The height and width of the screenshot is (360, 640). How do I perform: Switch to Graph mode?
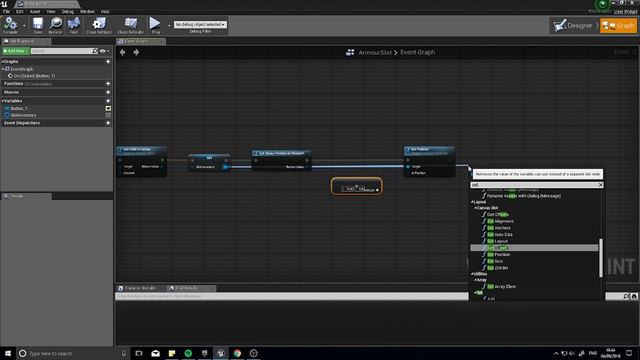coord(618,25)
